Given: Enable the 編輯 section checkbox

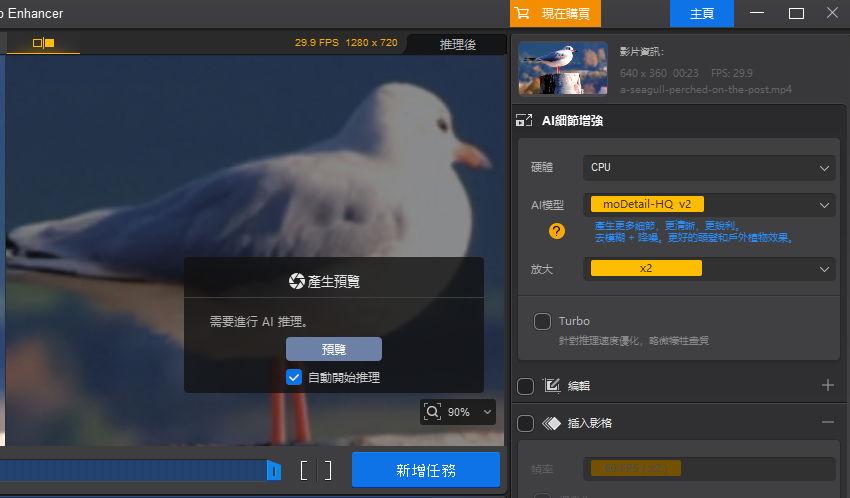Looking at the screenshot, I should click(x=525, y=386).
